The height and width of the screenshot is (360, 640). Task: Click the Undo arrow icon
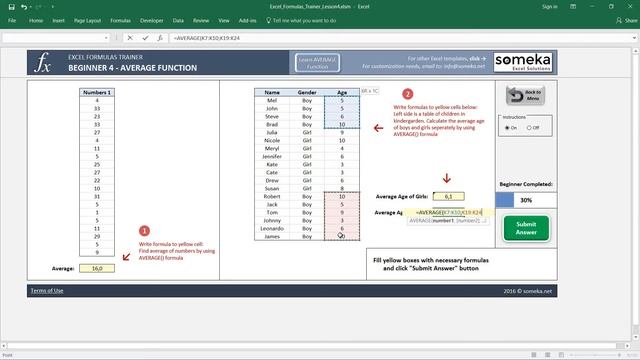point(24,7)
